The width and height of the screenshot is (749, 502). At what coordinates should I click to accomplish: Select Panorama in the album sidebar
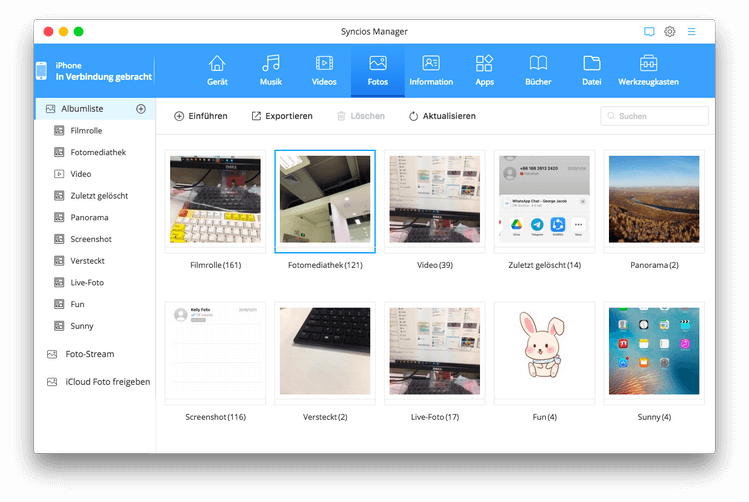89,217
